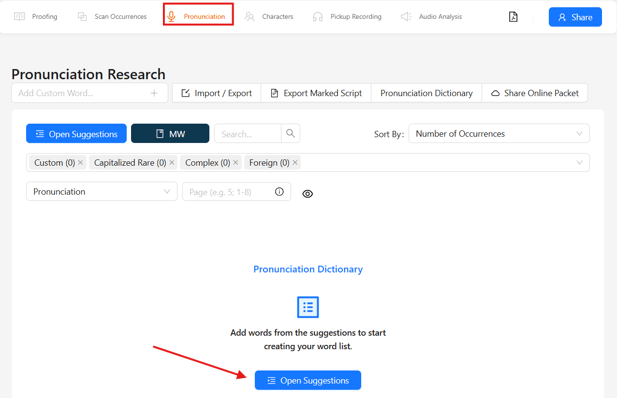Click the speaker icon for Audio Analysis
Screen dimensions: 617x398
[406, 17]
